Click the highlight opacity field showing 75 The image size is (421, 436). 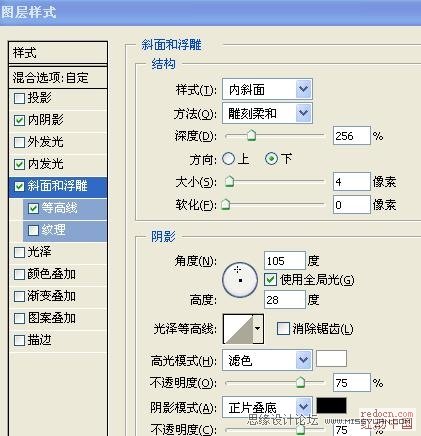[352, 382]
